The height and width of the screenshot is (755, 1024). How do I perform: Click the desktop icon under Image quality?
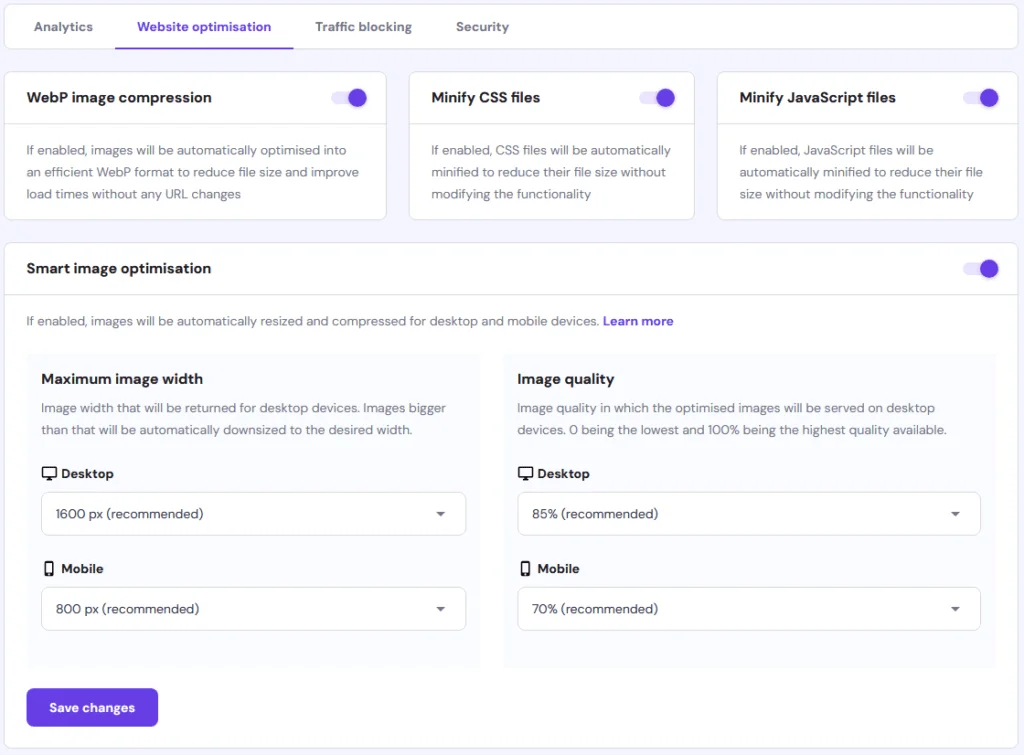525,473
